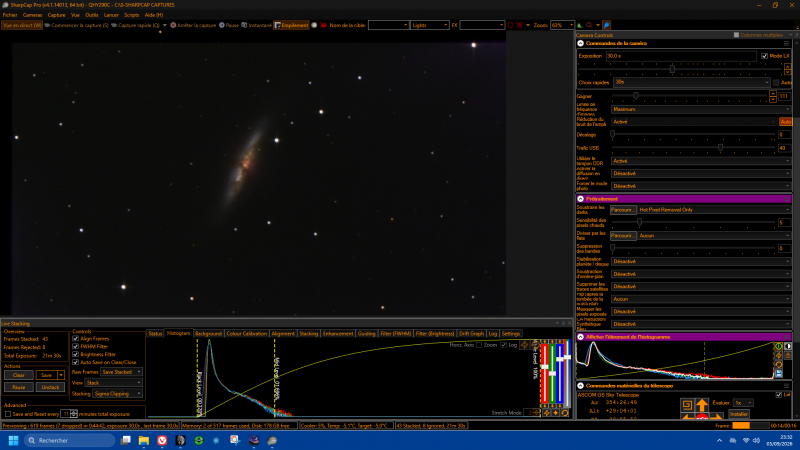Open the Lights frame type dropdown
The height and width of the screenshot is (450, 800).
click(x=430, y=25)
